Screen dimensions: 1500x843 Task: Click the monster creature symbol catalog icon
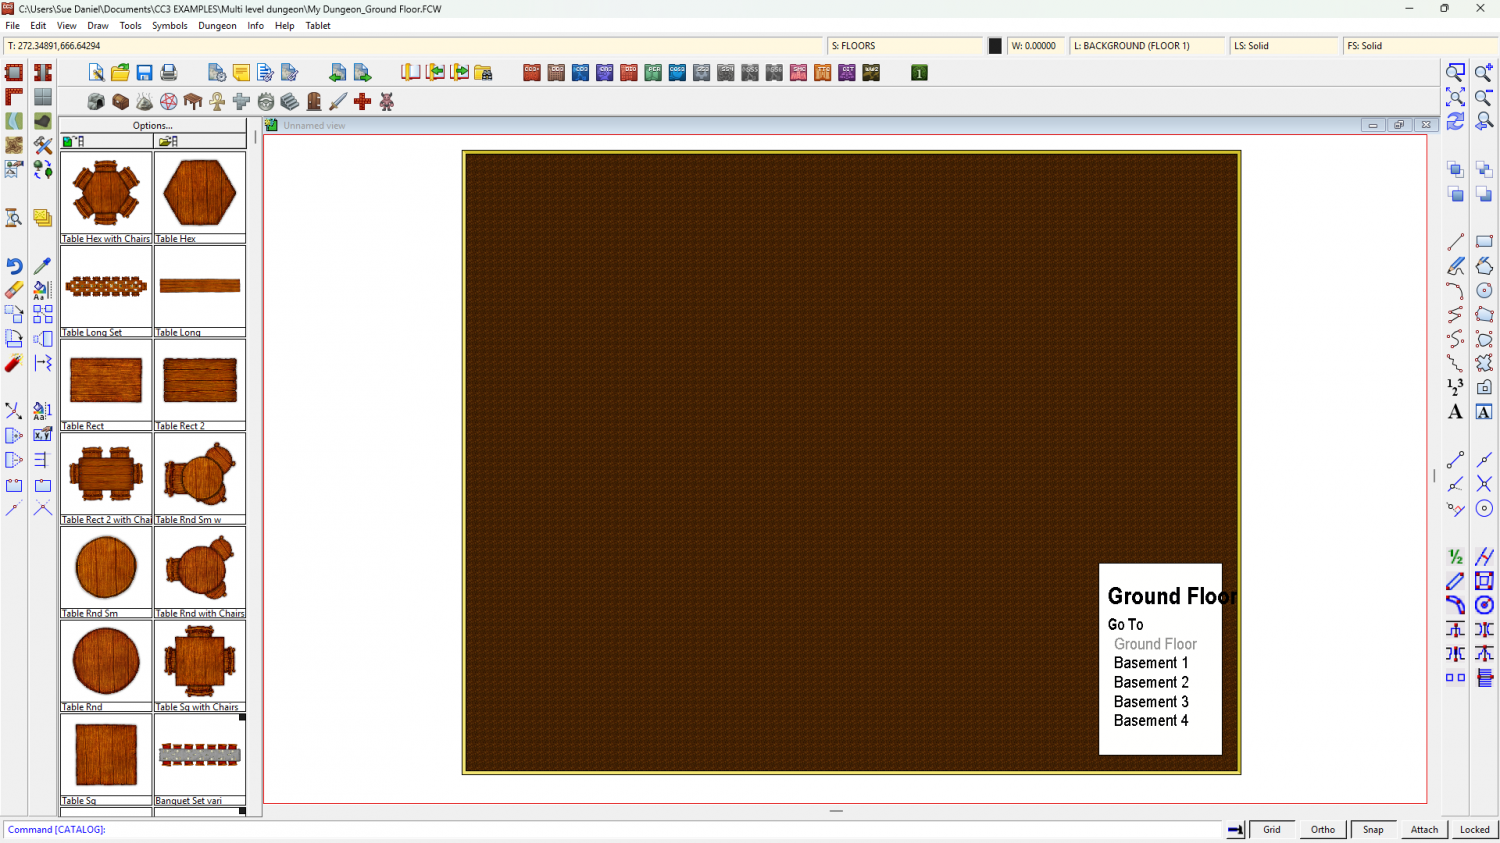point(387,101)
